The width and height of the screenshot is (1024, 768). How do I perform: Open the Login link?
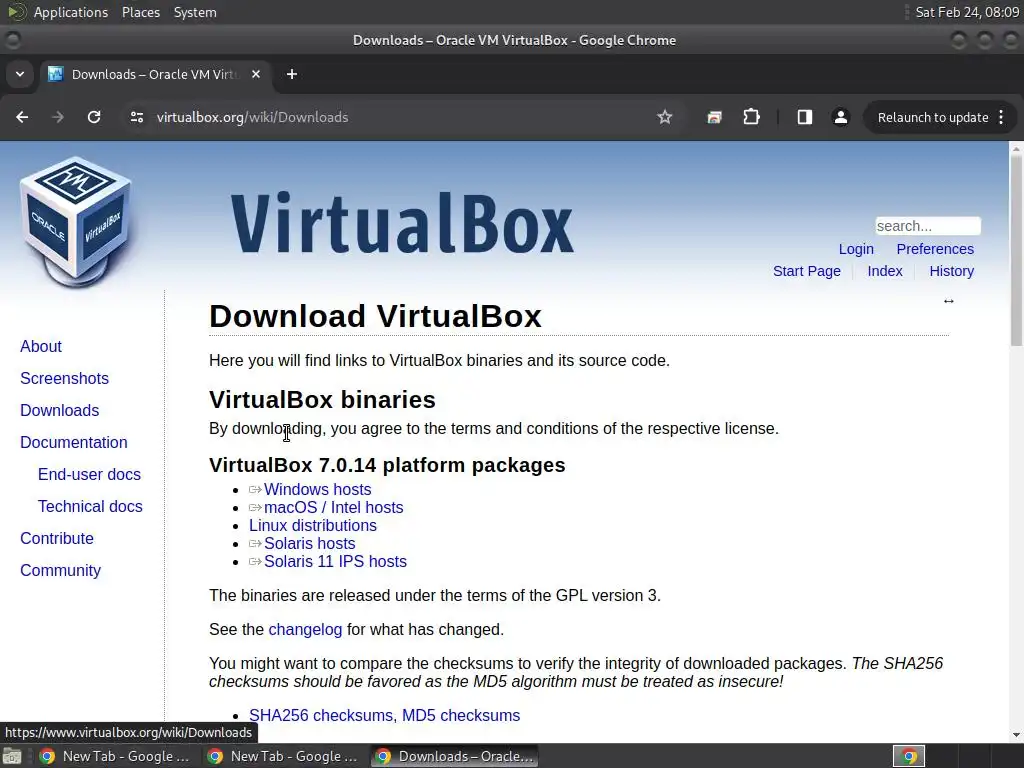(x=856, y=249)
